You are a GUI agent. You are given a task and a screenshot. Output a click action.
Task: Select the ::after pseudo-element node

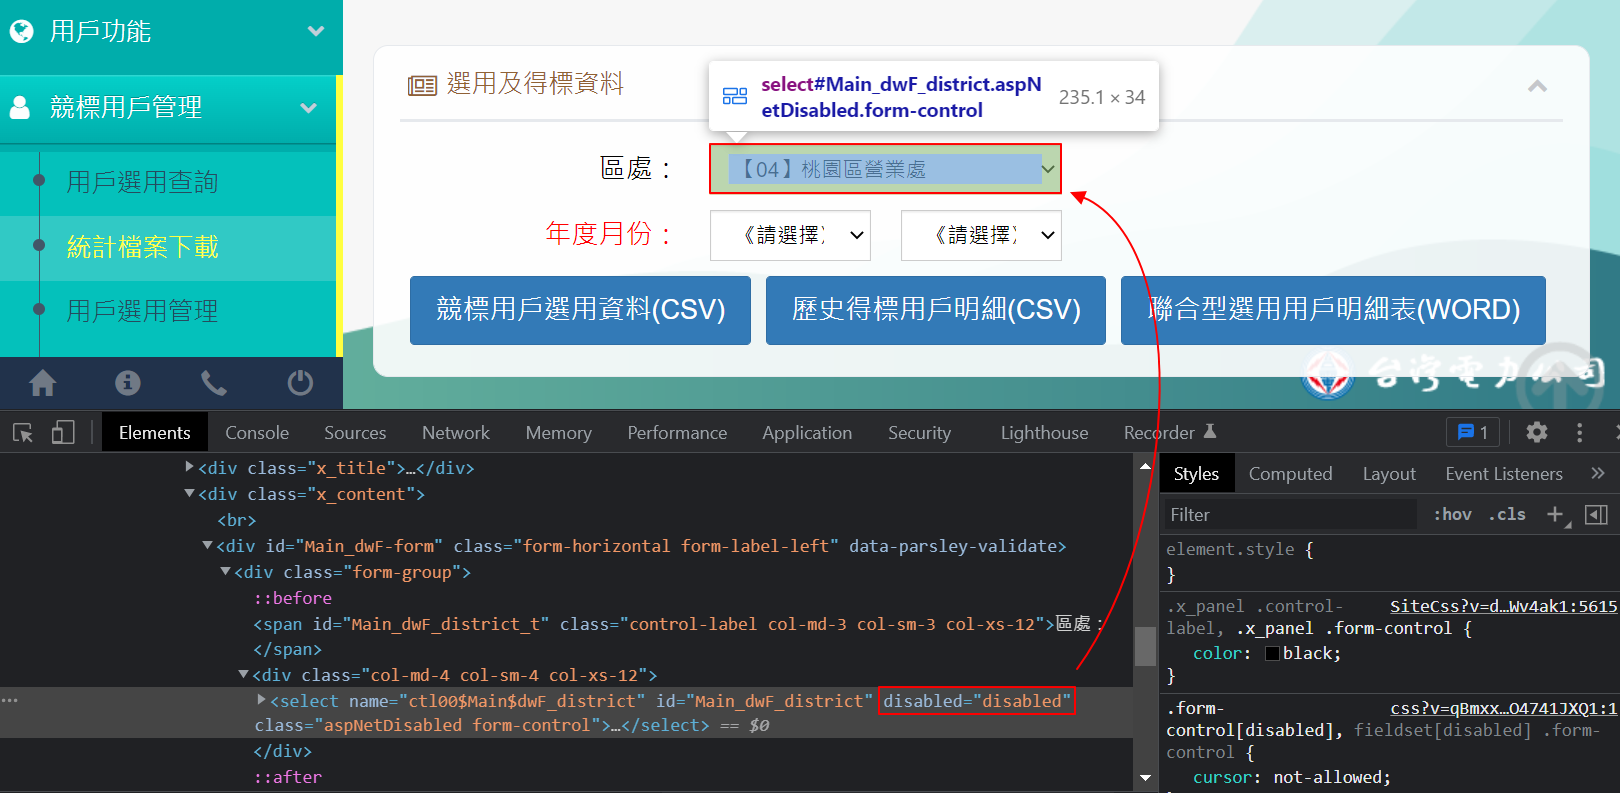pos(288,777)
